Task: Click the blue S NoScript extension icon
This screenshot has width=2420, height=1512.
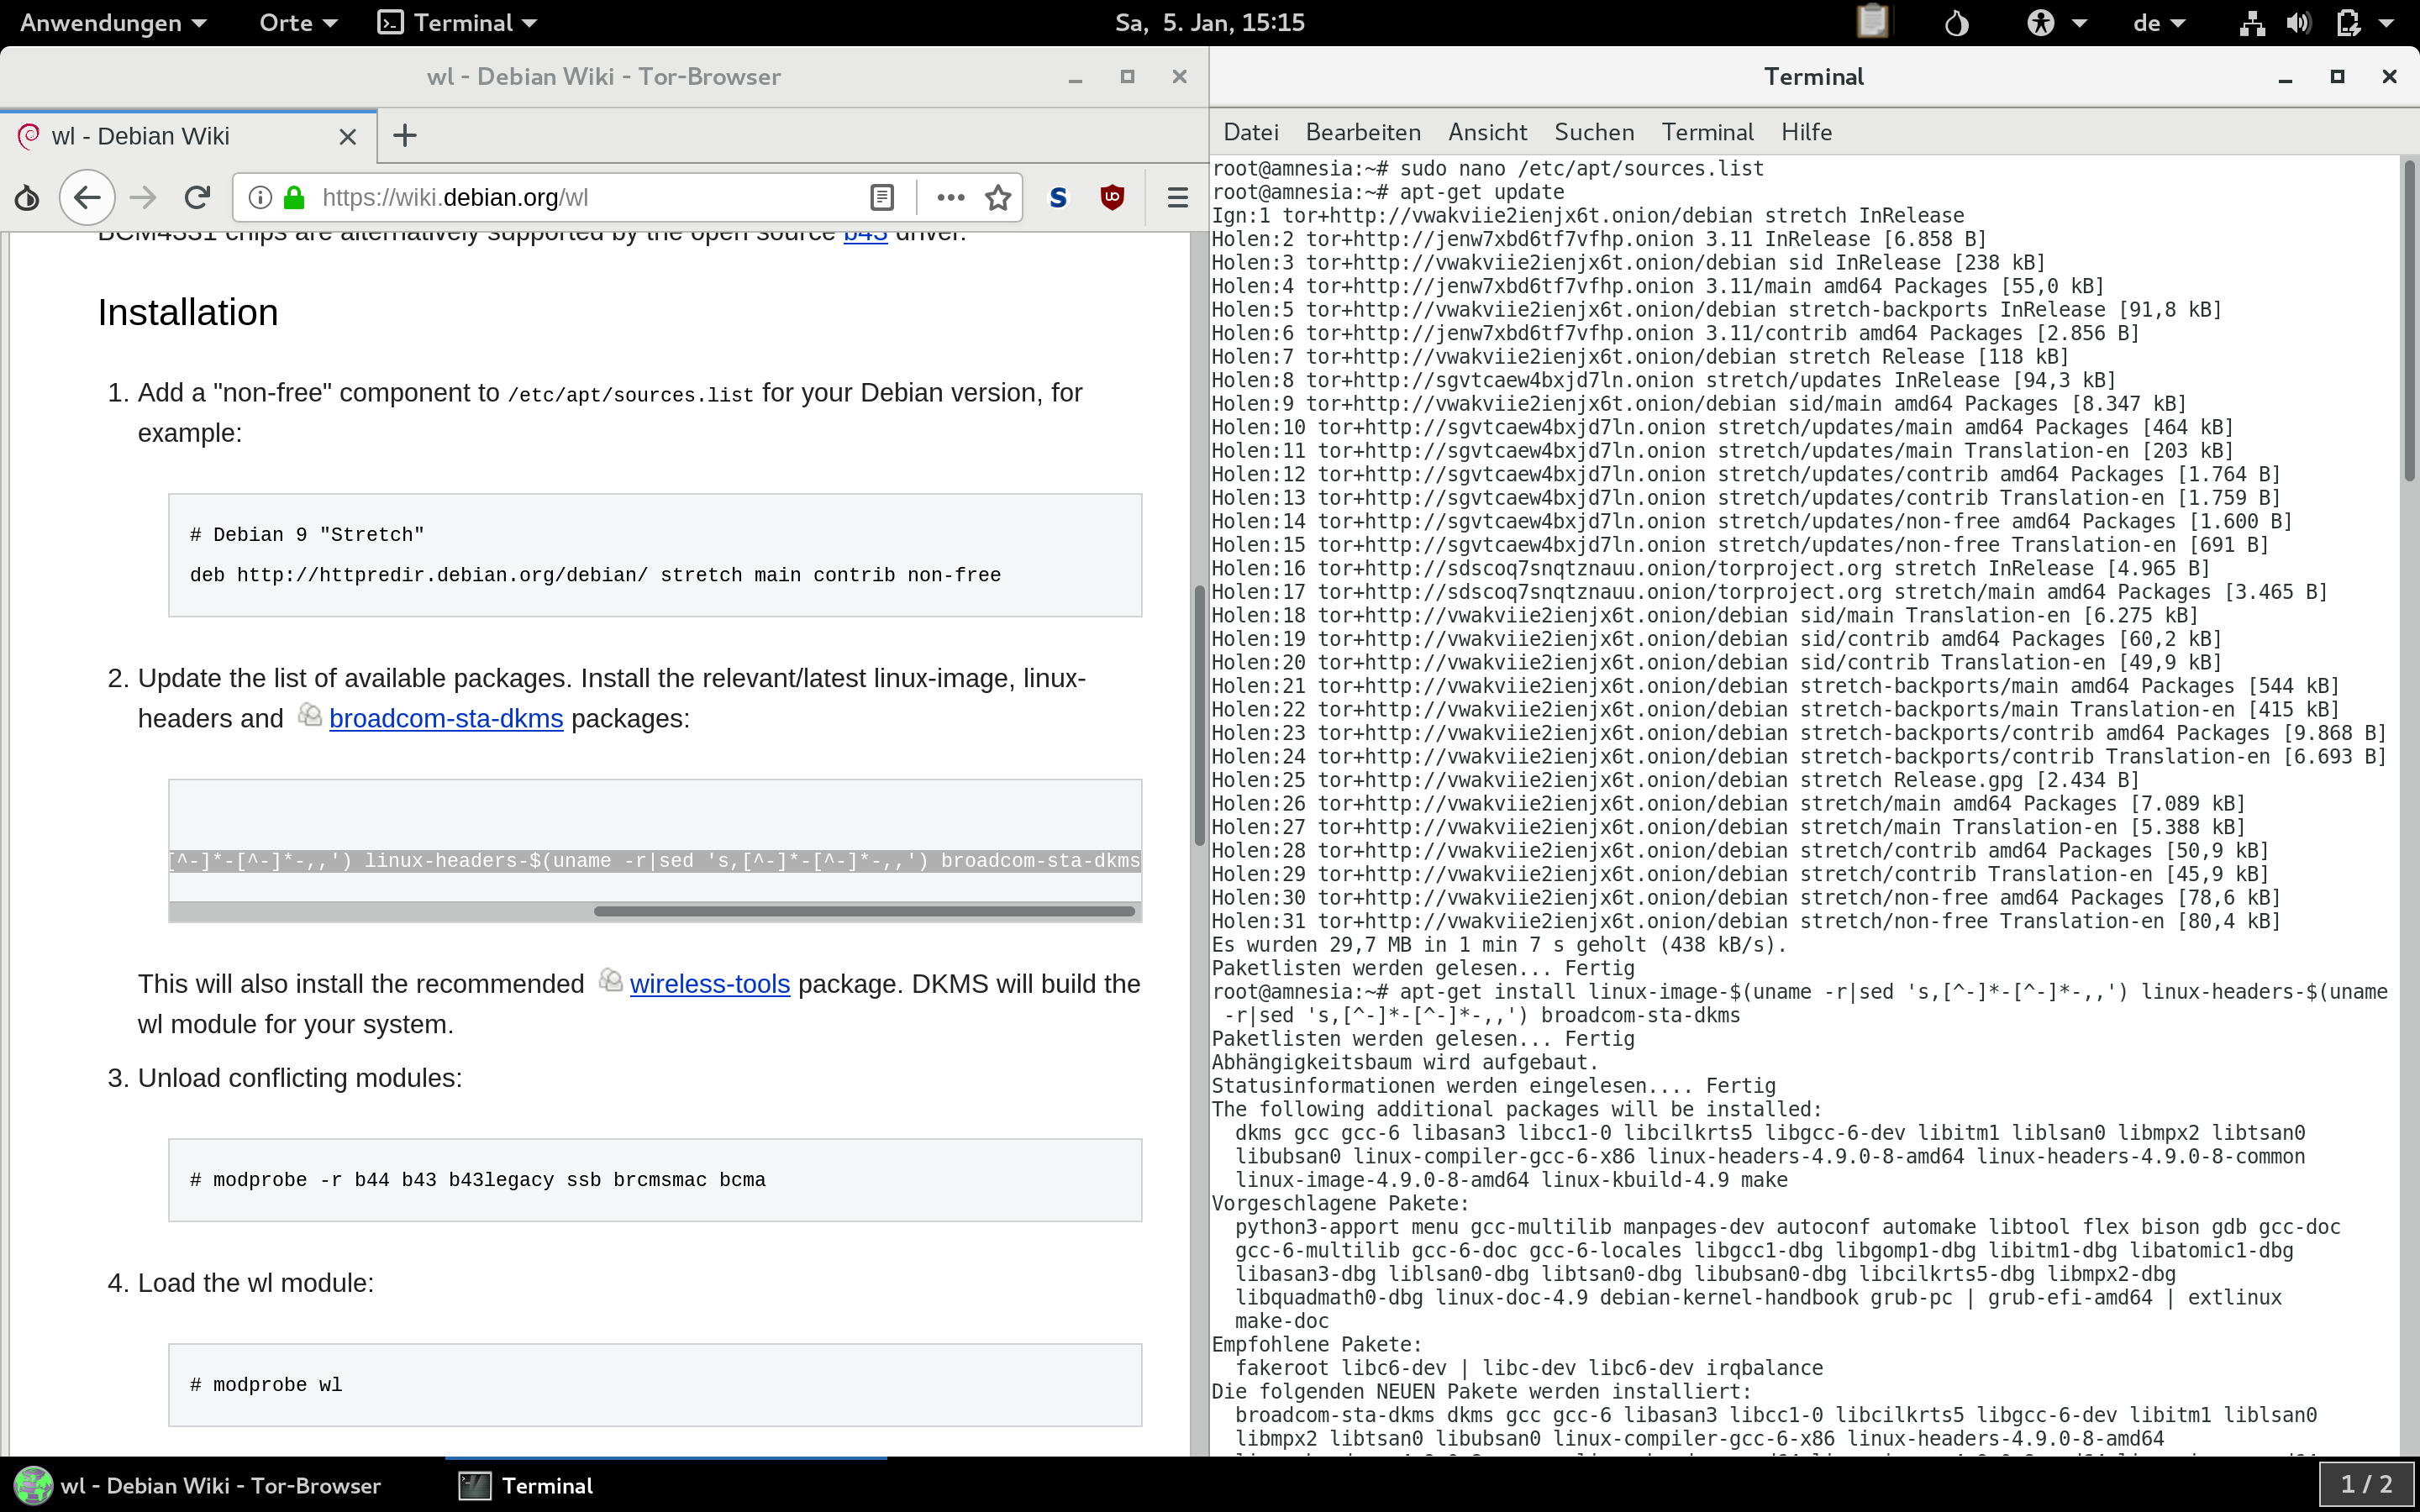Action: [1058, 198]
